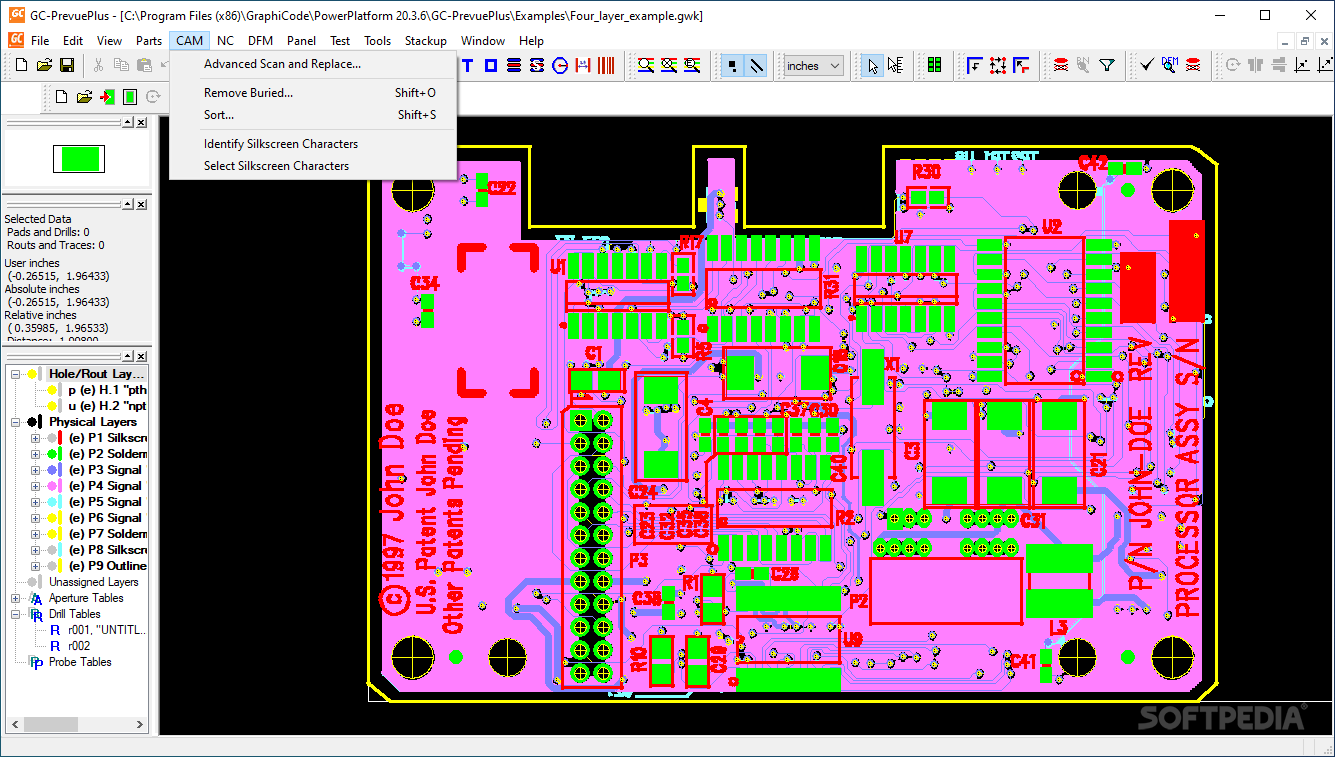Image resolution: width=1335 pixels, height=757 pixels.
Task: Click the red and blue stacked bars icon
Action: (514, 66)
